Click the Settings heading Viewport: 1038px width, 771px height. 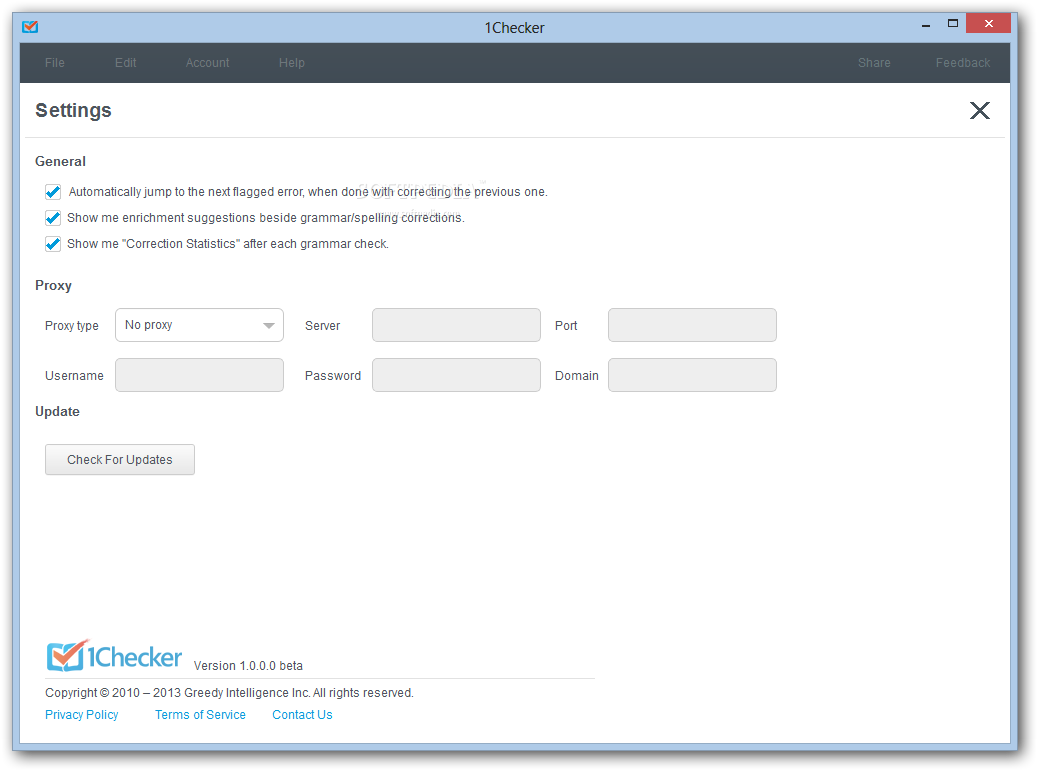coord(73,111)
